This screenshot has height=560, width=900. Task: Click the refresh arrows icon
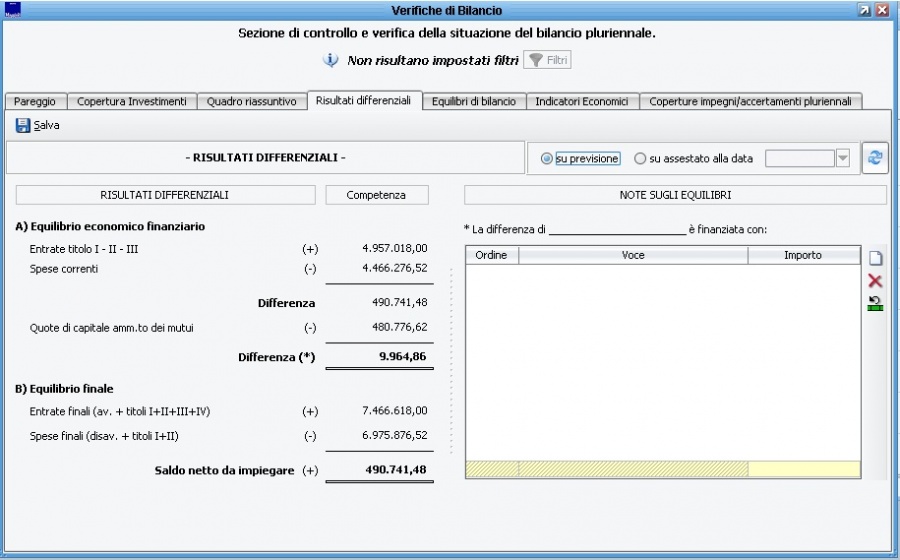click(x=875, y=158)
